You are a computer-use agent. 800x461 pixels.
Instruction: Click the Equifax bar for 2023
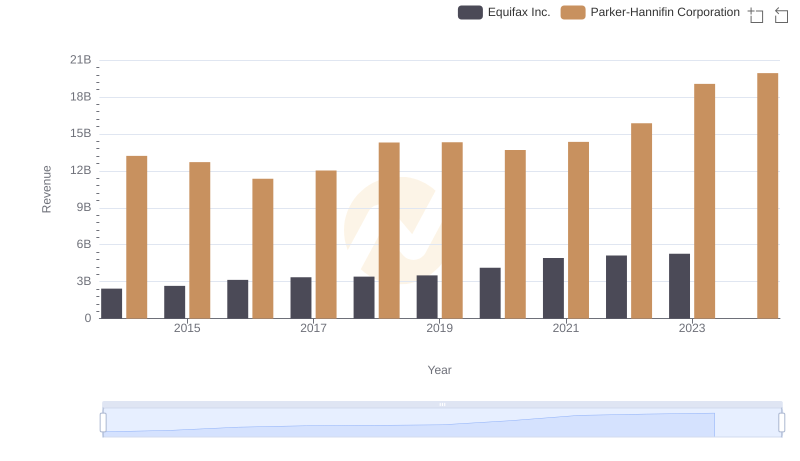click(680, 286)
